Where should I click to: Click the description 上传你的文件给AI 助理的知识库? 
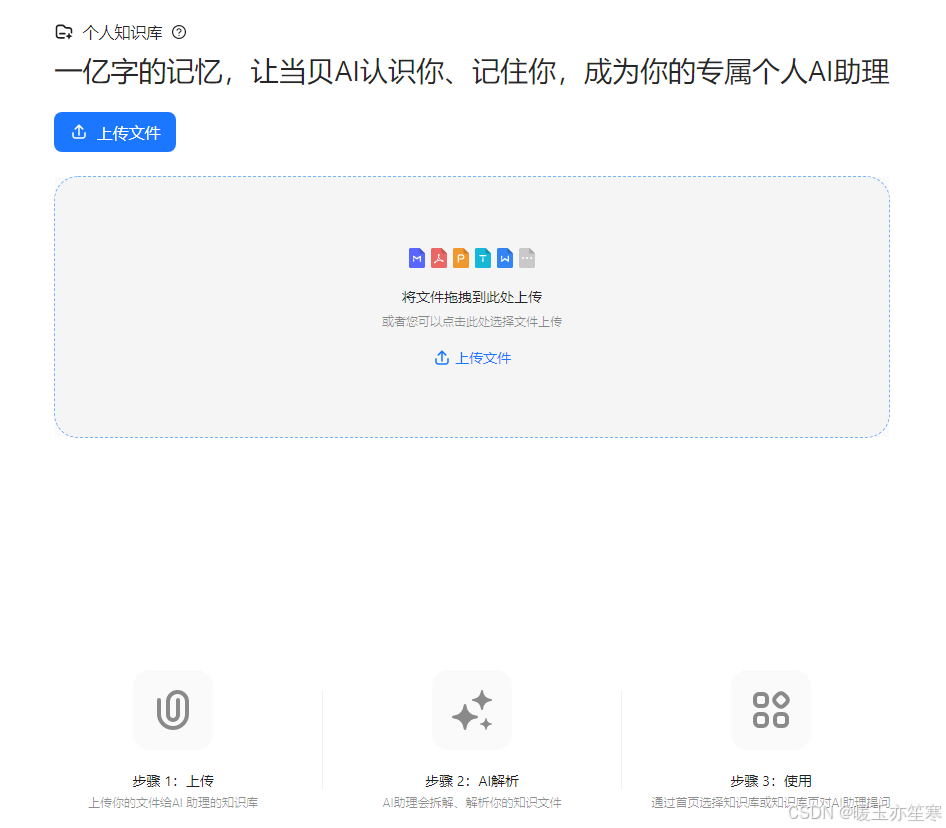(173, 803)
